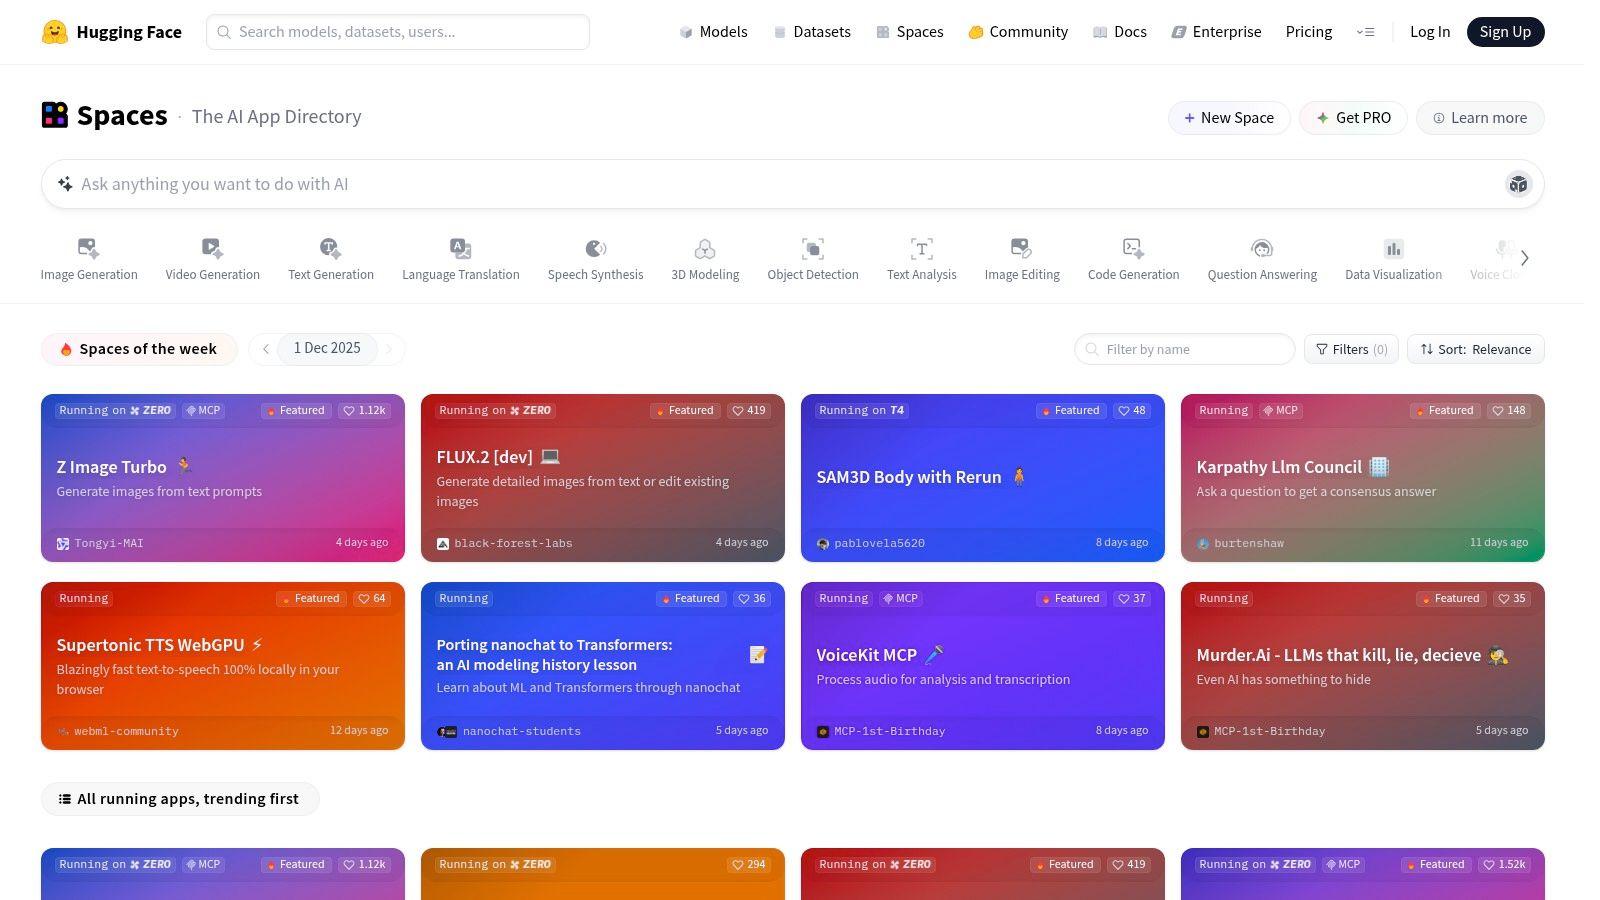Open the Language Translation category icon

(460, 248)
